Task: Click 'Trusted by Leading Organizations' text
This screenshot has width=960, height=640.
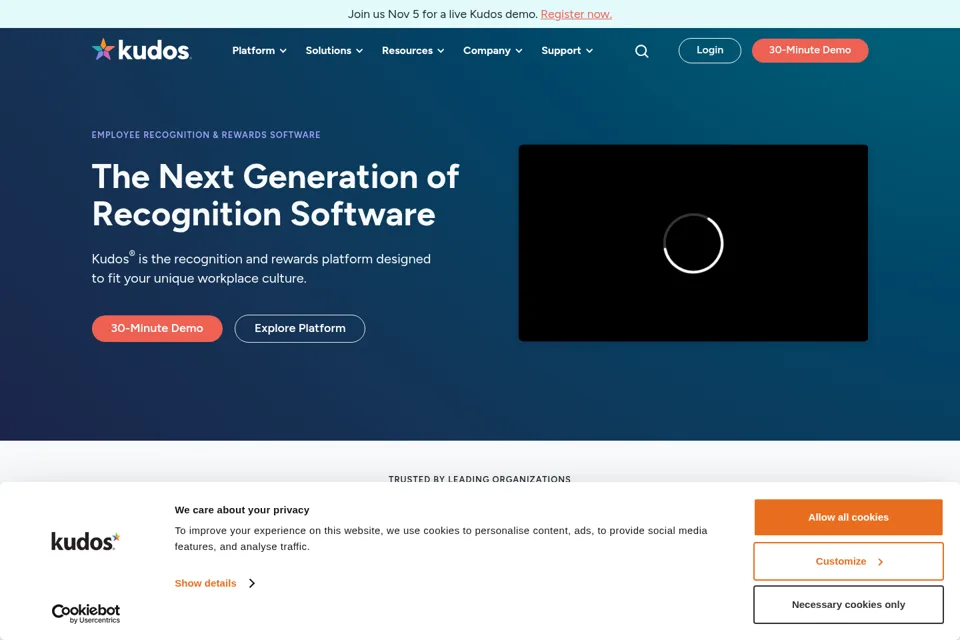Action: click(479, 479)
